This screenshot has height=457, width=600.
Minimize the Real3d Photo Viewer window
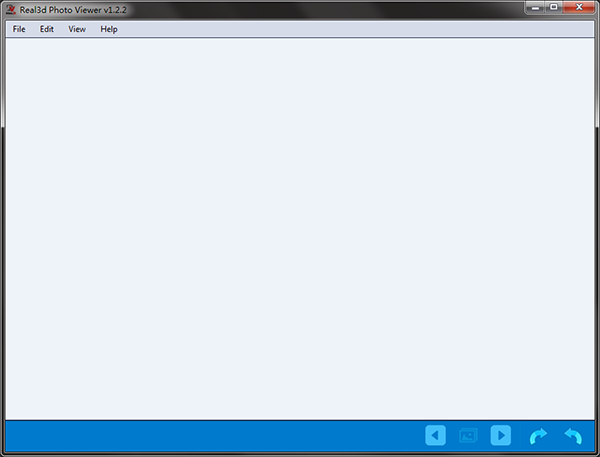click(x=535, y=8)
